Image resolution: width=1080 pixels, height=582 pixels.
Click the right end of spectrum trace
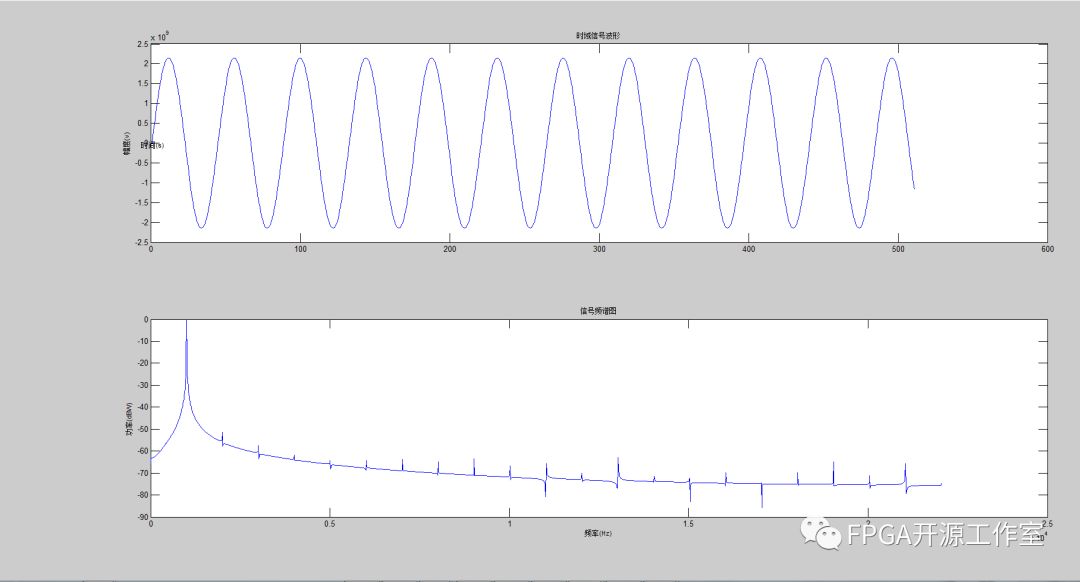point(941,485)
